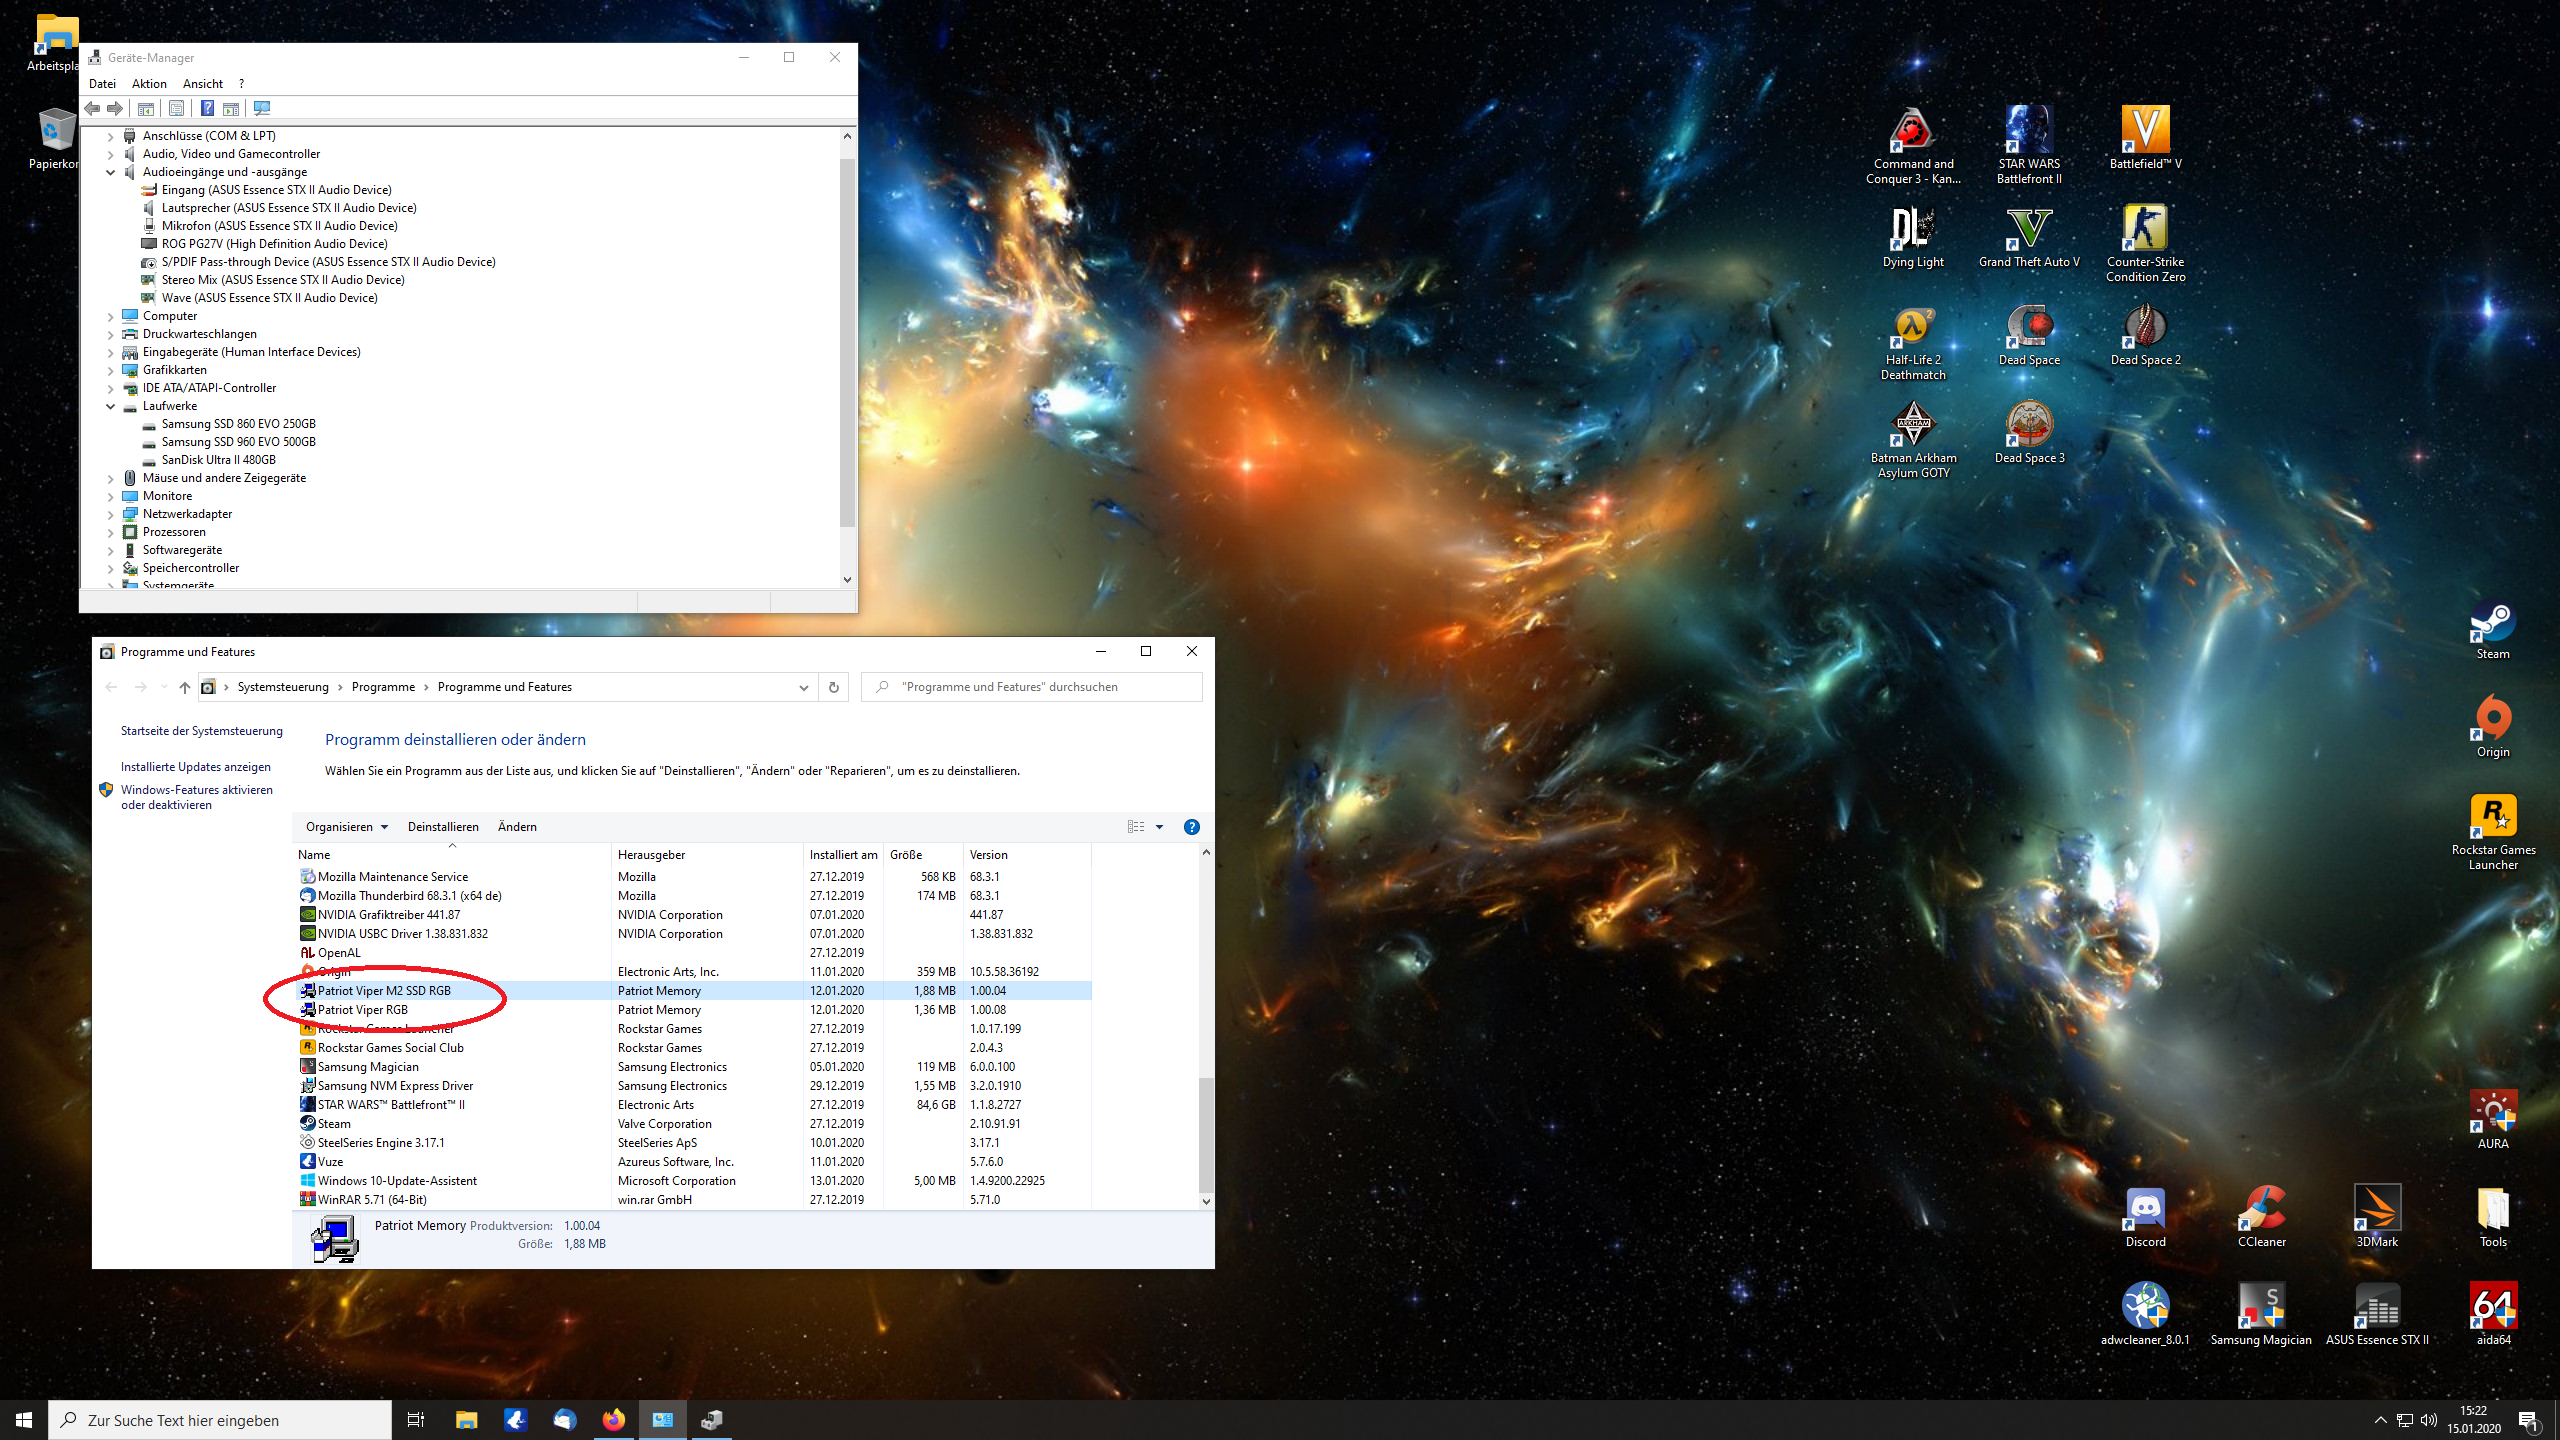Click the blue help icon in Geräte-Manager toolbar
Viewport: 2560px width, 1440px height.
tap(207, 108)
